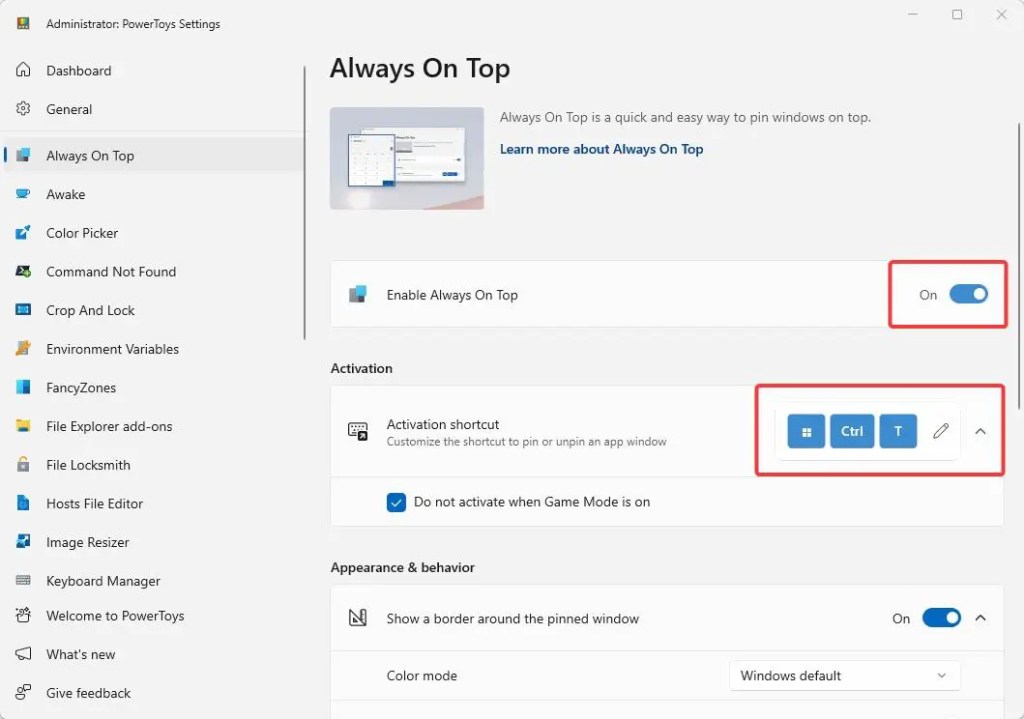Click the Always On Top sidebar icon
This screenshot has height=719, width=1024.
(x=23, y=155)
